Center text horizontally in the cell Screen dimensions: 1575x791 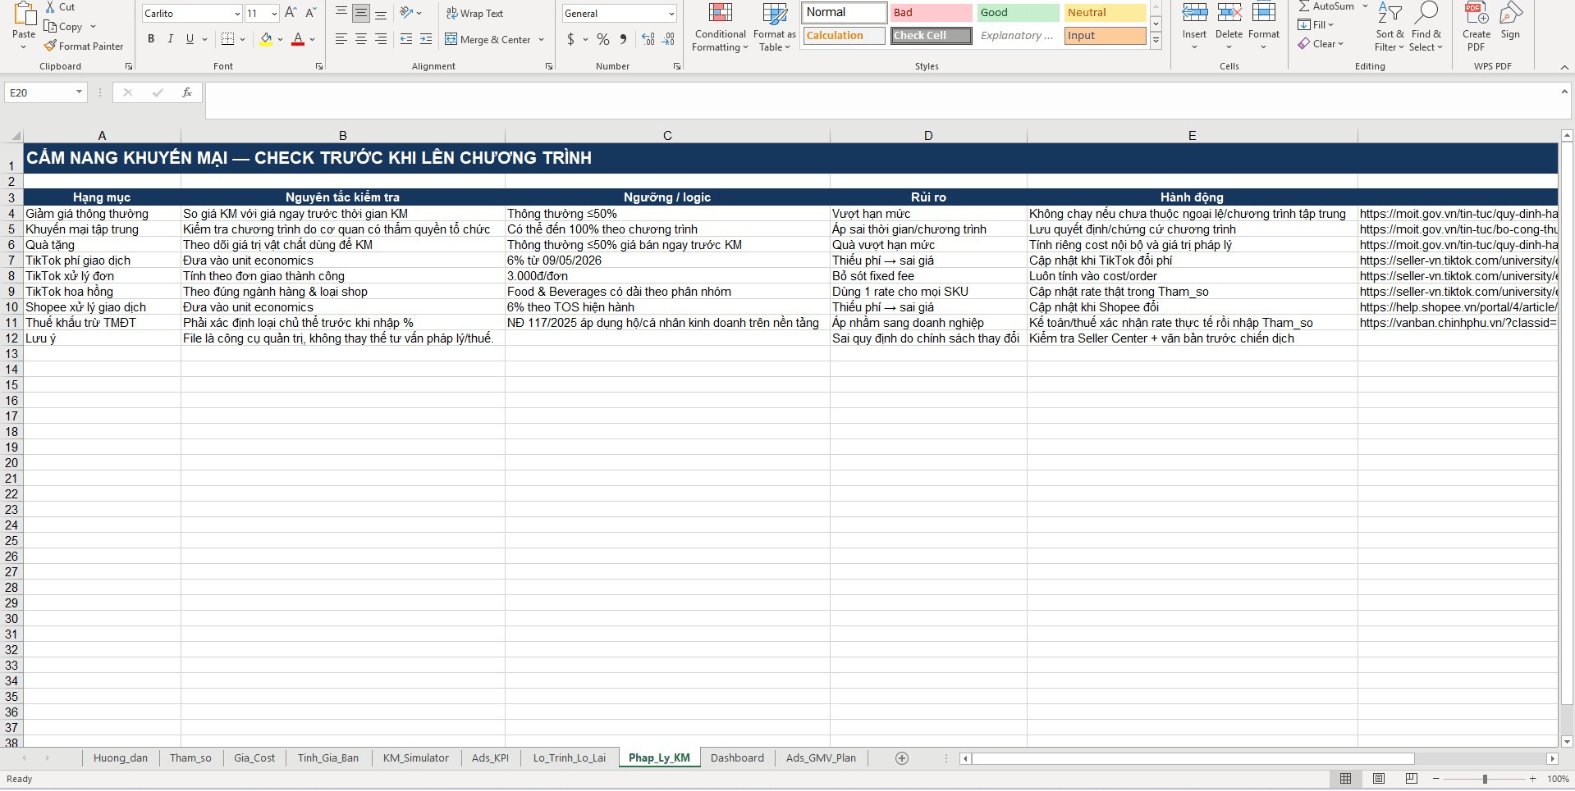coord(361,39)
